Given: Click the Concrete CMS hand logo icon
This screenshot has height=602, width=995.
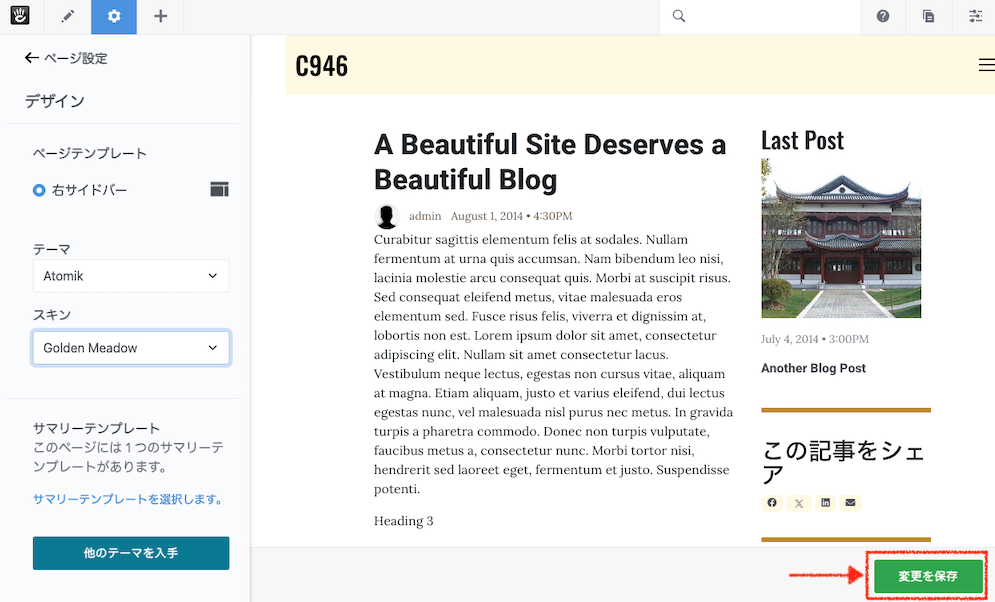Looking at the screenshot, I should click(x=20, y=17).
